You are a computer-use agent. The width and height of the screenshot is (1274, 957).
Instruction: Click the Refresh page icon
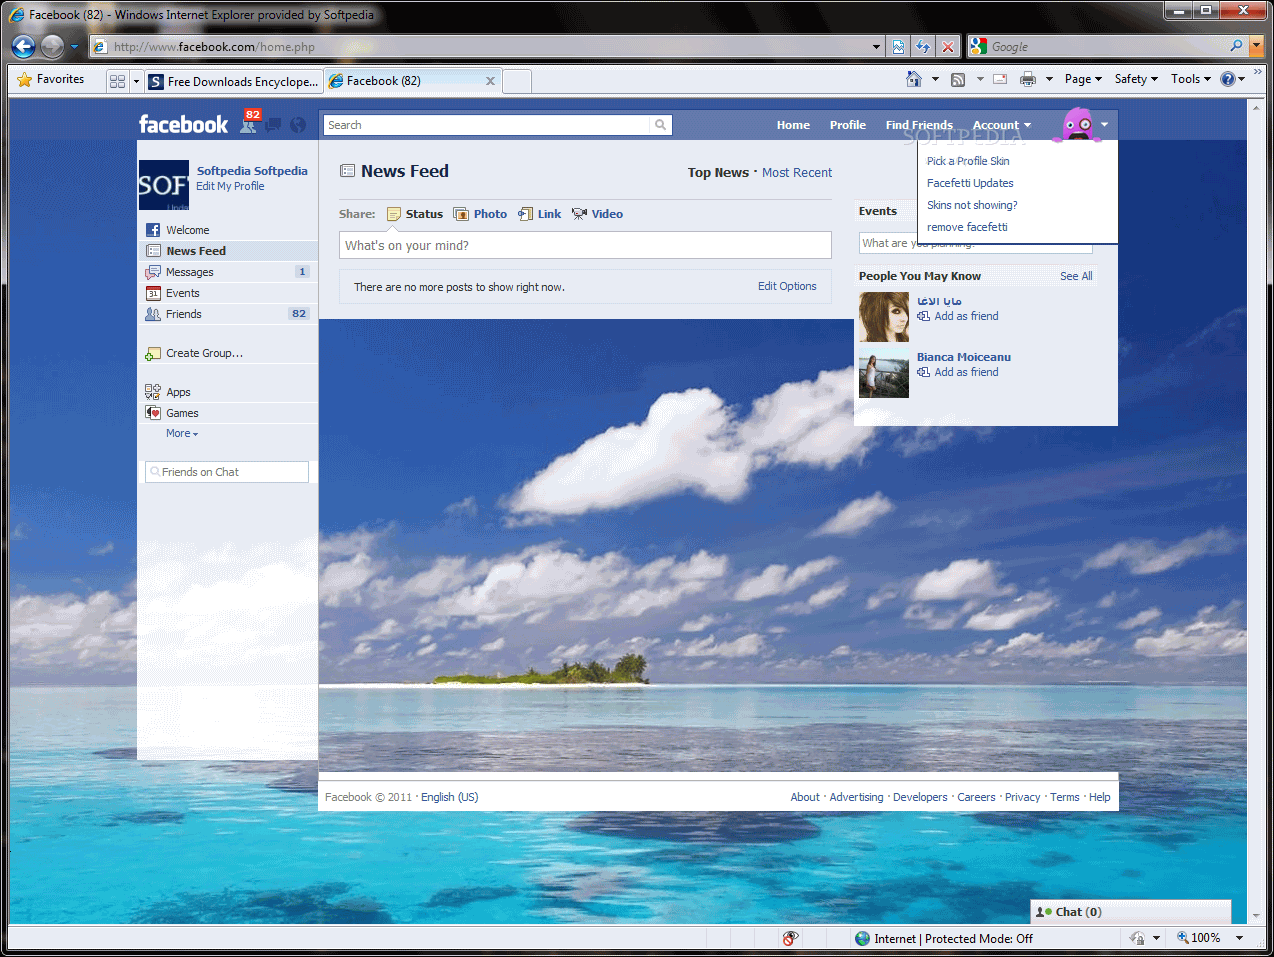[922, 46]
